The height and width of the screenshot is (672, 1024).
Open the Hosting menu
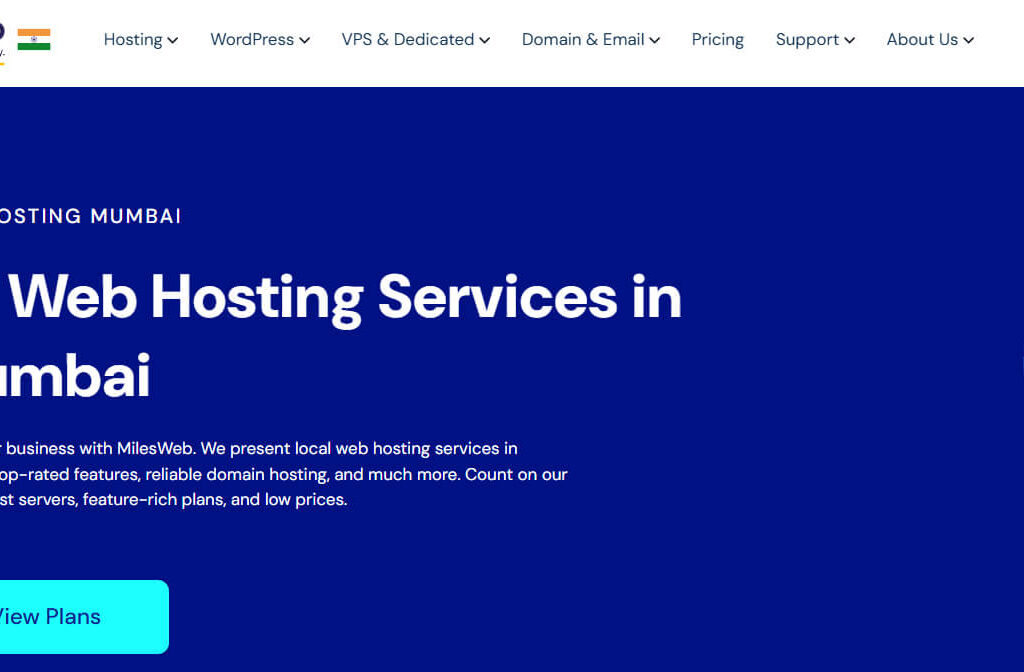coord(140,40)
